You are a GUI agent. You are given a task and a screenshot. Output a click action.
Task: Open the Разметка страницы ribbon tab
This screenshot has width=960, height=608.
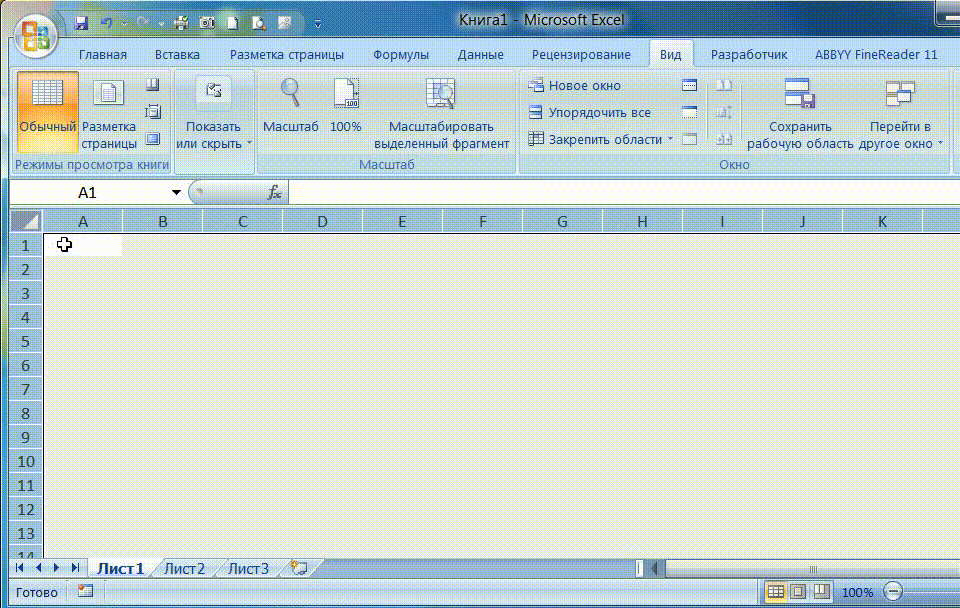(287, 54)
